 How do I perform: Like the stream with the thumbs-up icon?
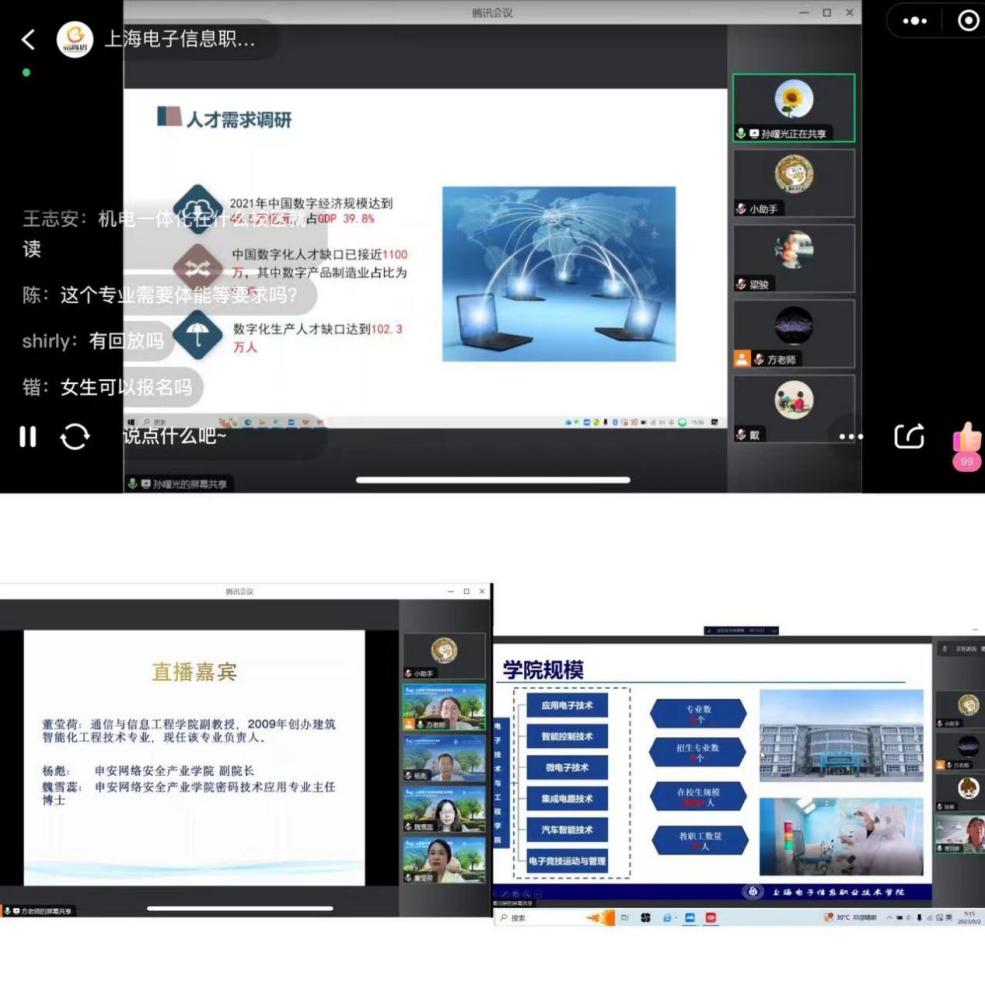967,437
